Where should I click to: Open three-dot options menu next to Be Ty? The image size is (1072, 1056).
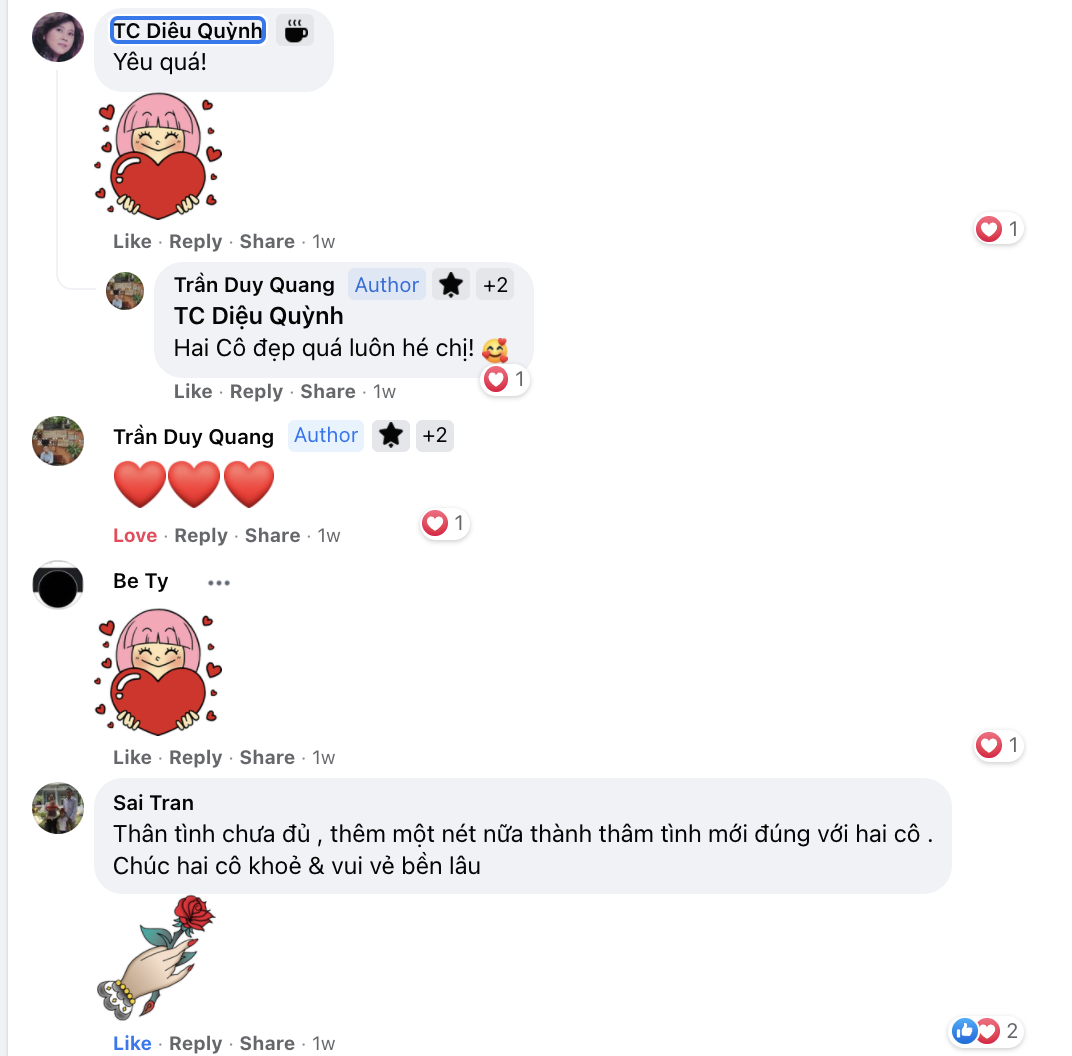[219, 582]
